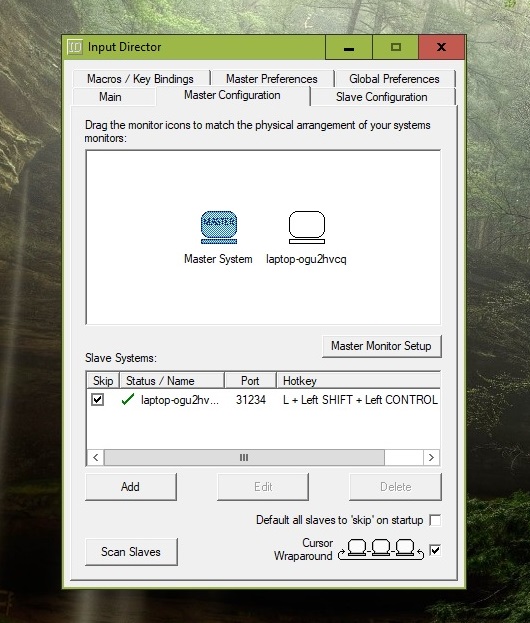Click the Master Monitor Setup button

[x=381, y=346]
